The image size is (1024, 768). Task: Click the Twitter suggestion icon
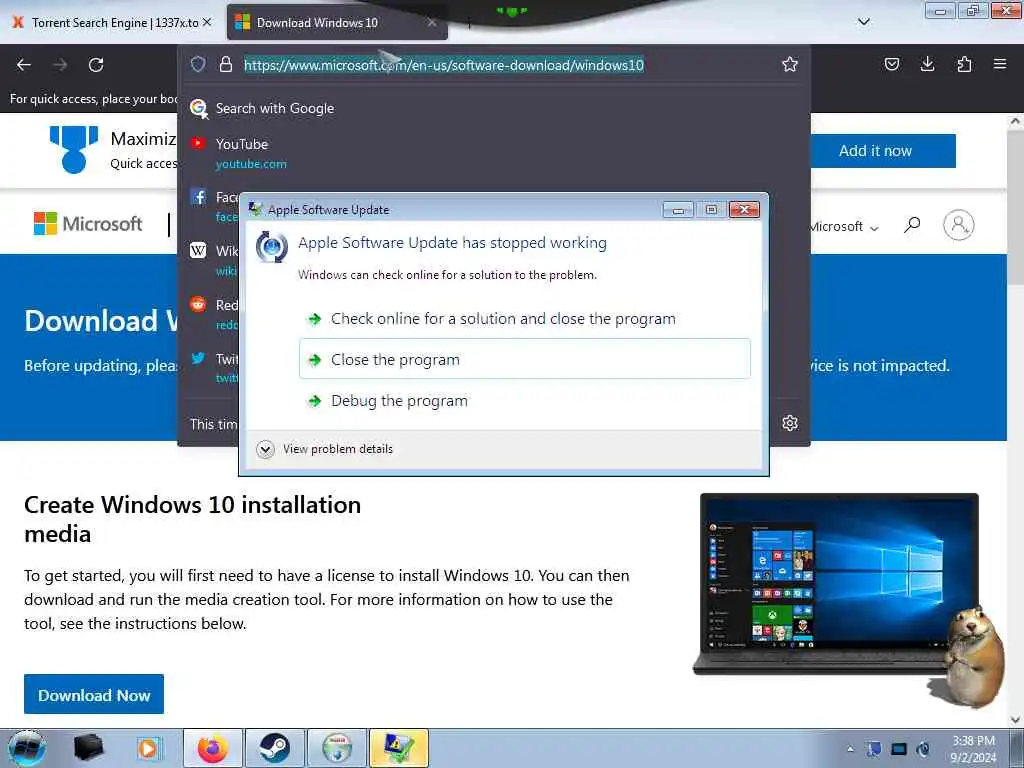click(198, 358)
